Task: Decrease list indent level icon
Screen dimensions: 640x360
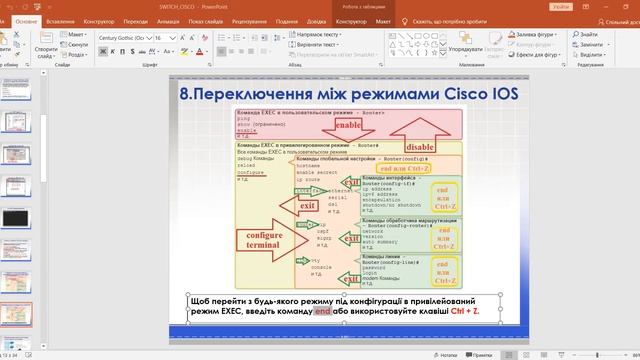Action: (255, 38)
